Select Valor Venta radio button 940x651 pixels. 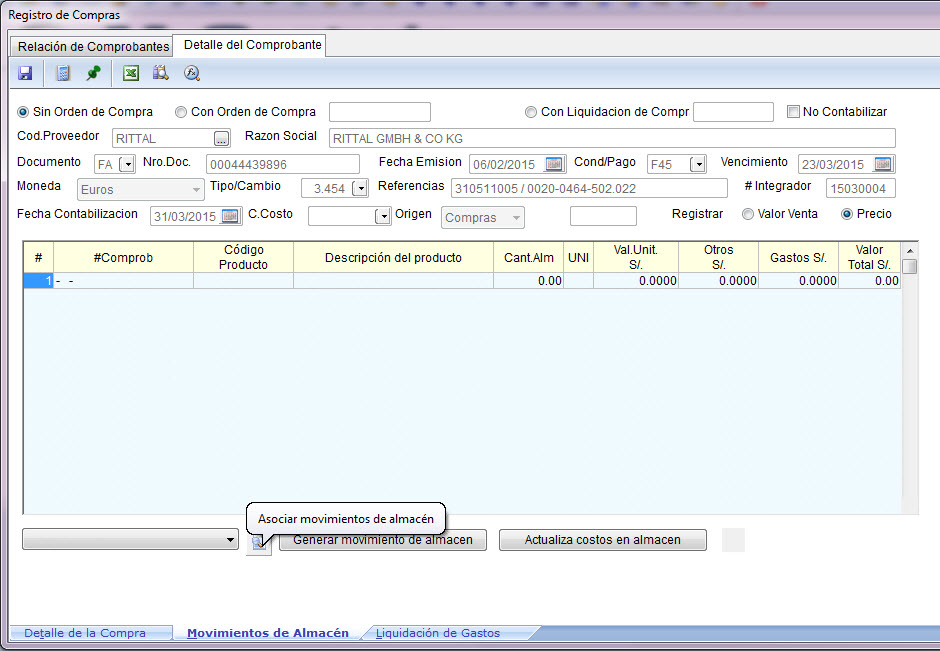point(748,214)
